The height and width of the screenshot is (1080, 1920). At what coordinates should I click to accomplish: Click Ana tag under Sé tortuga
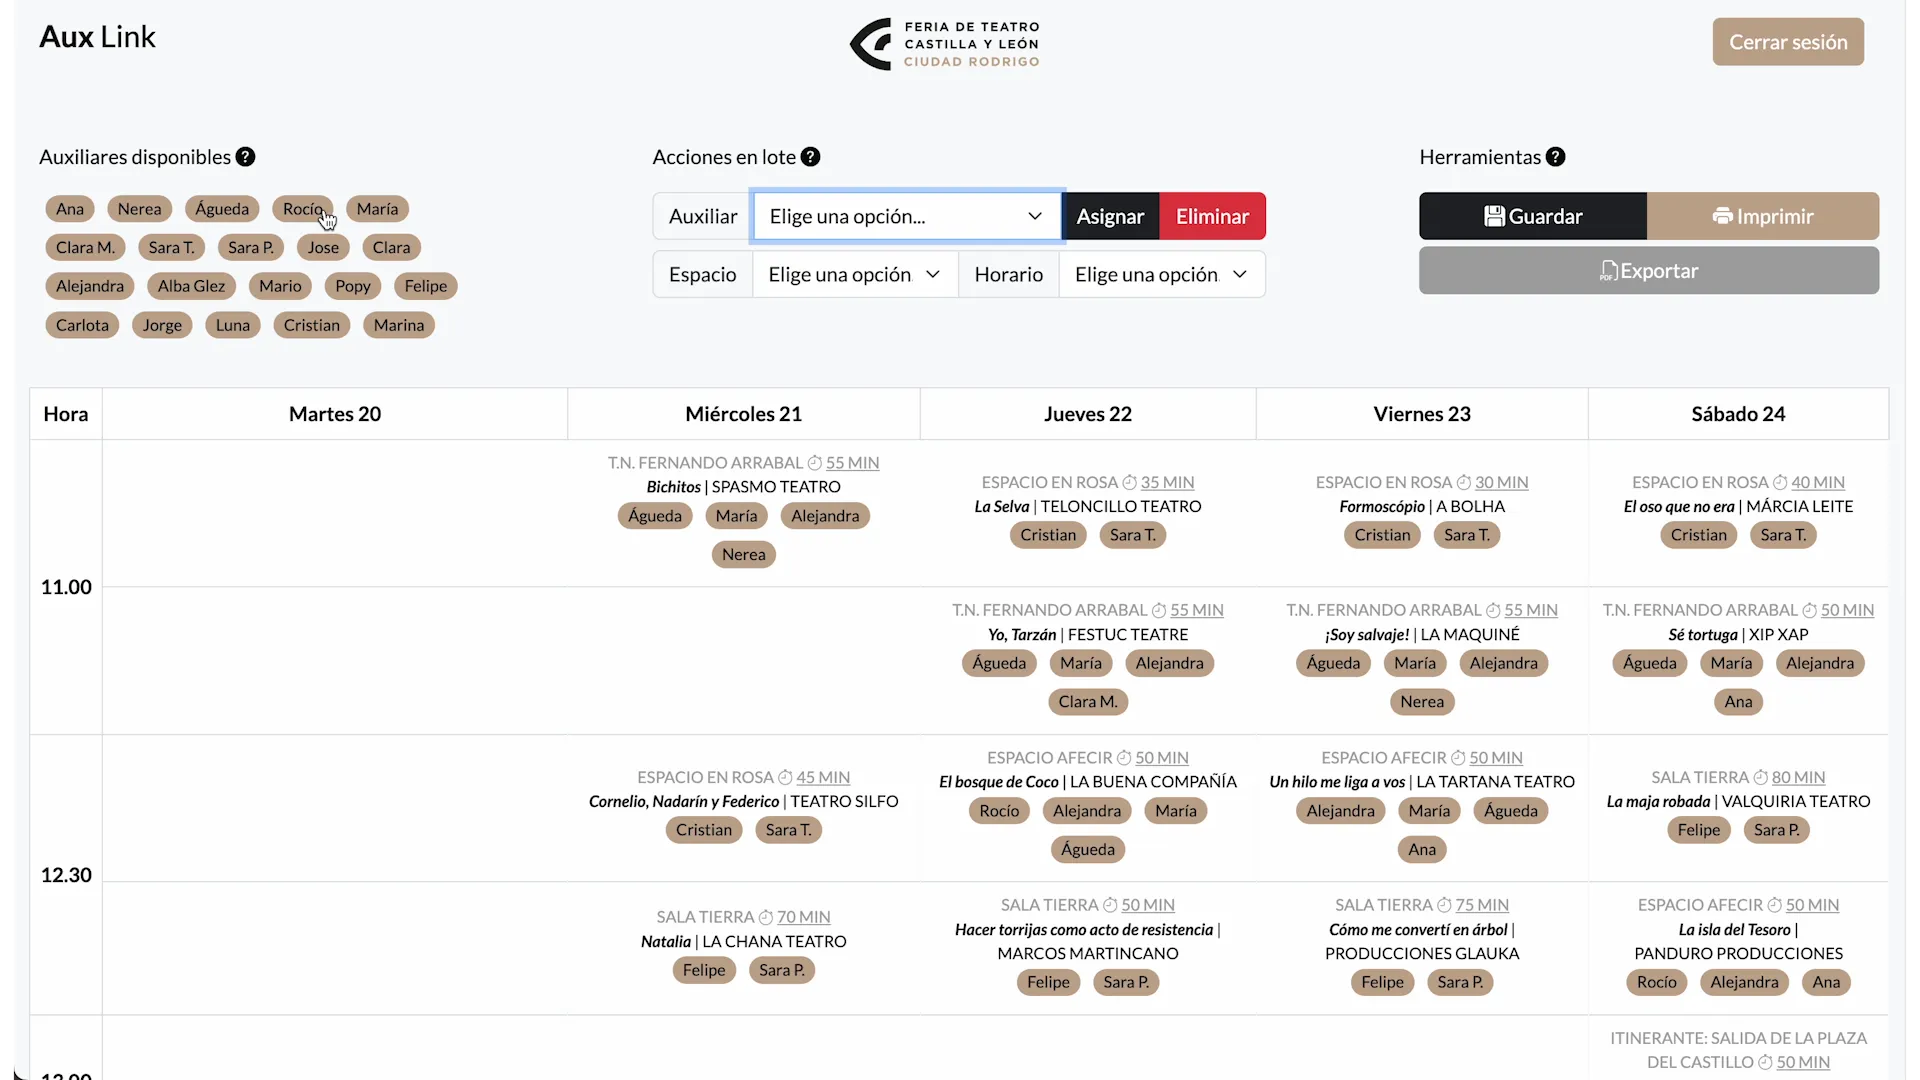(1738, 702)
